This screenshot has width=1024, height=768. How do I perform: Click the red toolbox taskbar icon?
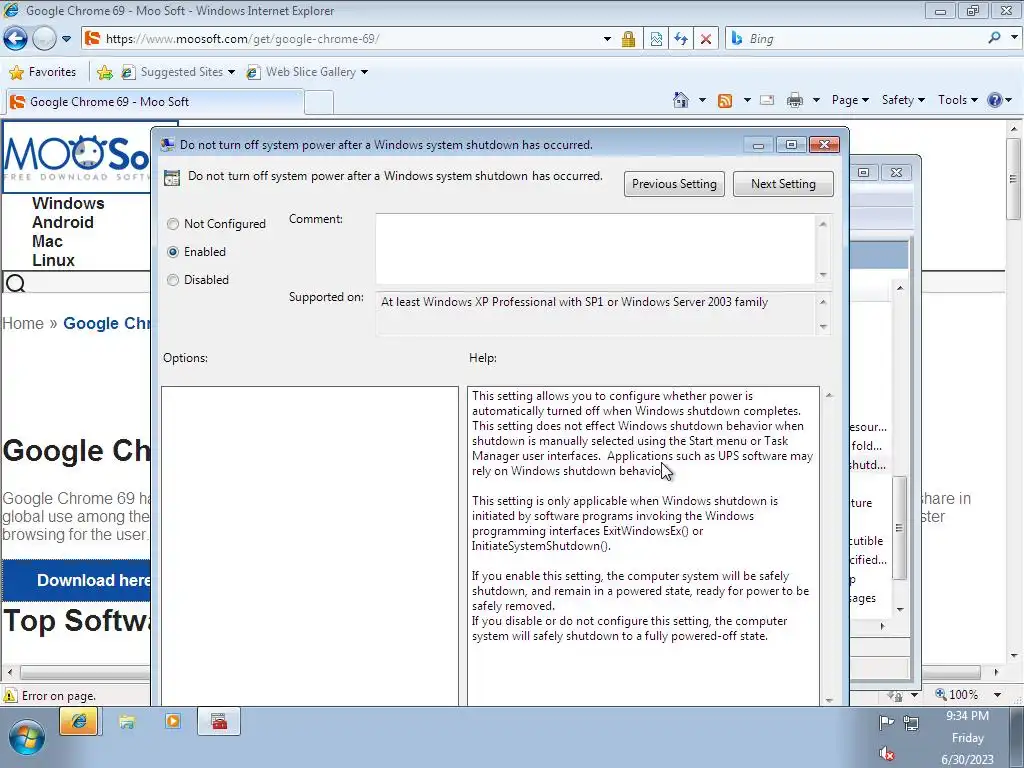coord(219,722)
